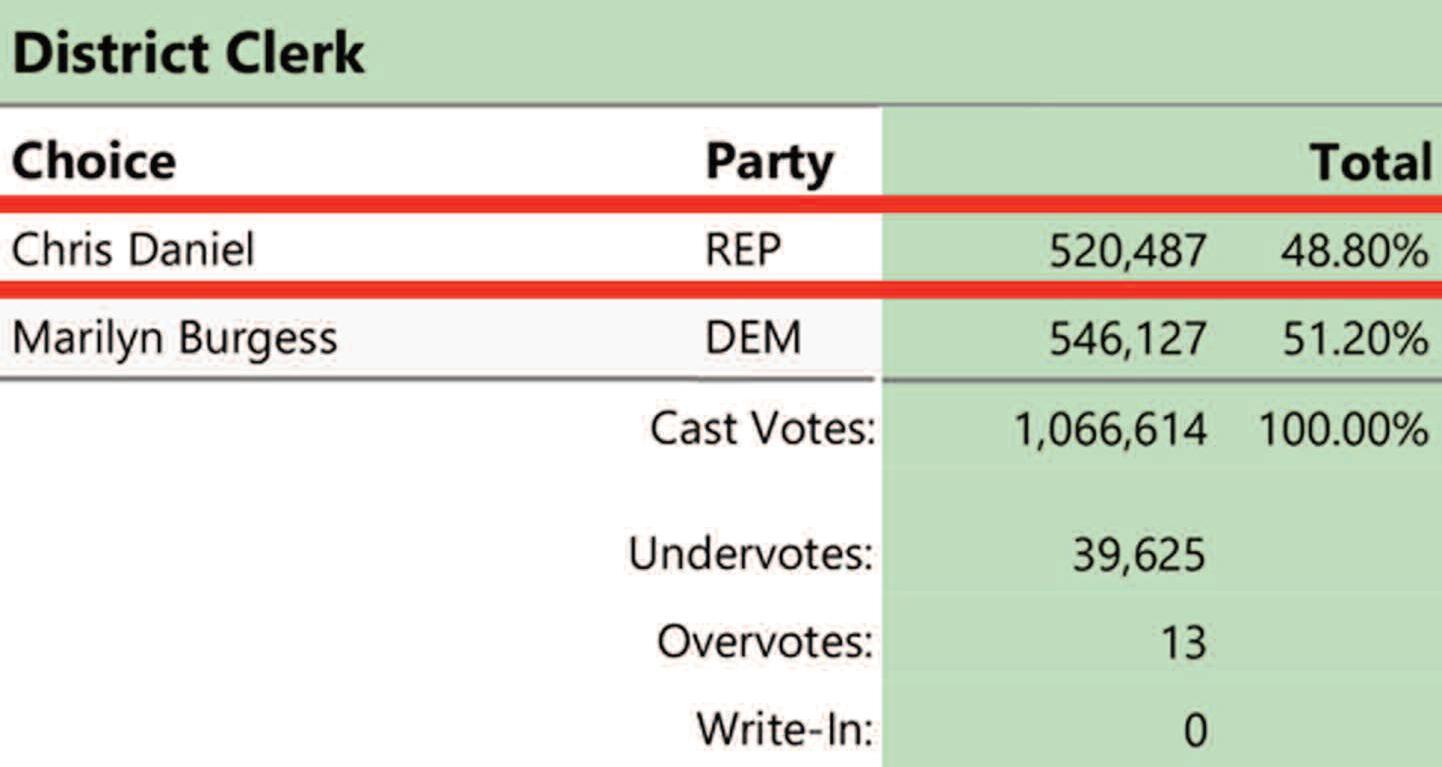Click Chris Daniel's 520,487 vote count
Viewport: 1442px width, 767px height.
coord(1127,252)
